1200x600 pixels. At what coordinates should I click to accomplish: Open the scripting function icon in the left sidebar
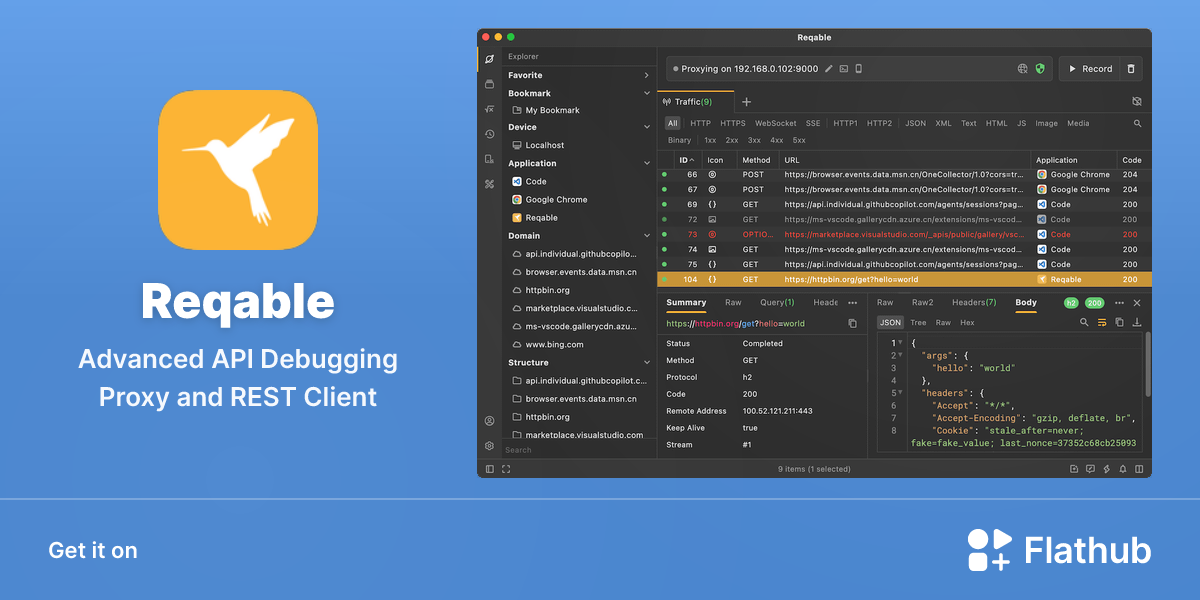point(489,109)
